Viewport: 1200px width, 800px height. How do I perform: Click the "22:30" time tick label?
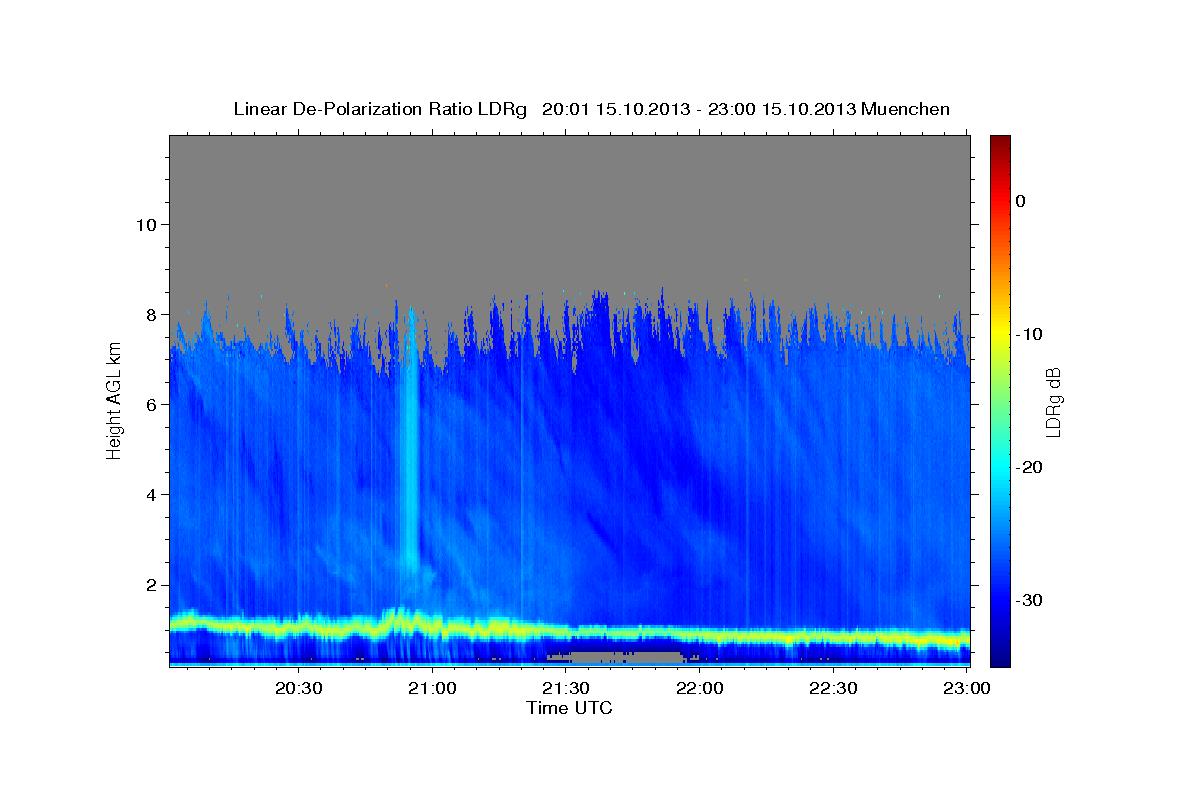click(x=833, y=688)
